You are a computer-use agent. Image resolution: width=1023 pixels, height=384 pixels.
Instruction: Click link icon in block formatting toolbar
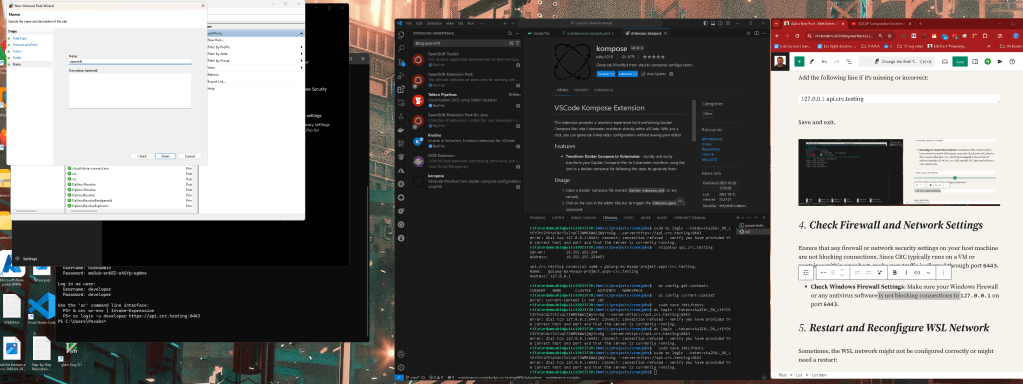[917, 273]
